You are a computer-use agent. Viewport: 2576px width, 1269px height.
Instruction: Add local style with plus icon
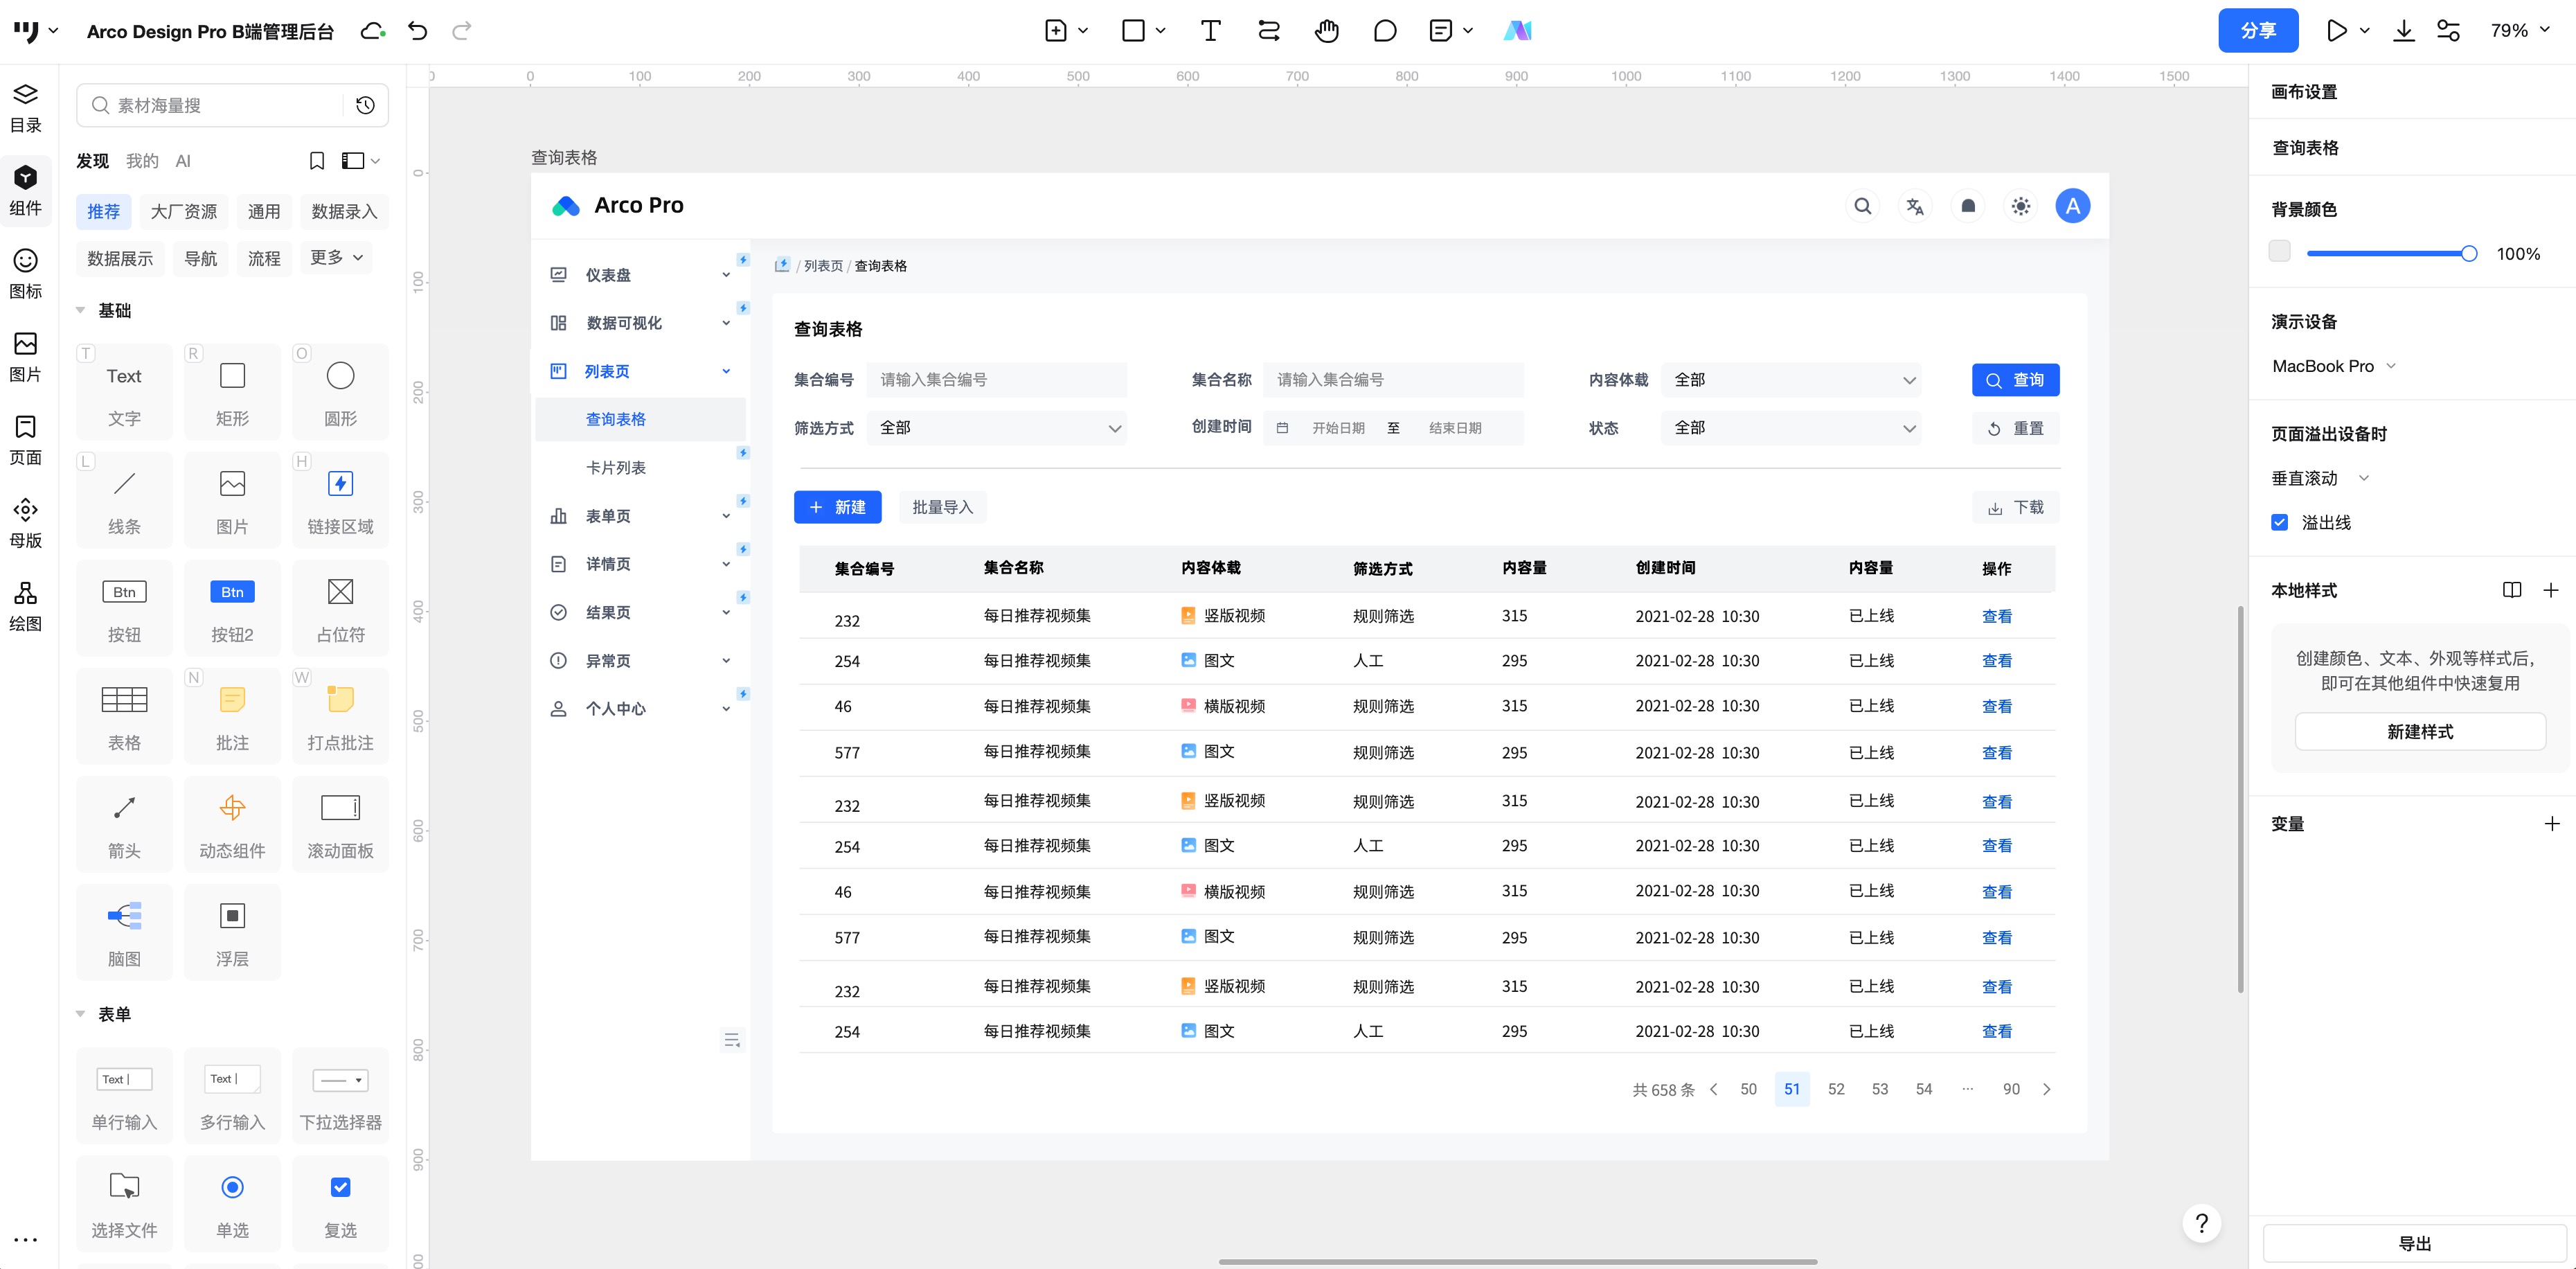[x=2550, y=590]
